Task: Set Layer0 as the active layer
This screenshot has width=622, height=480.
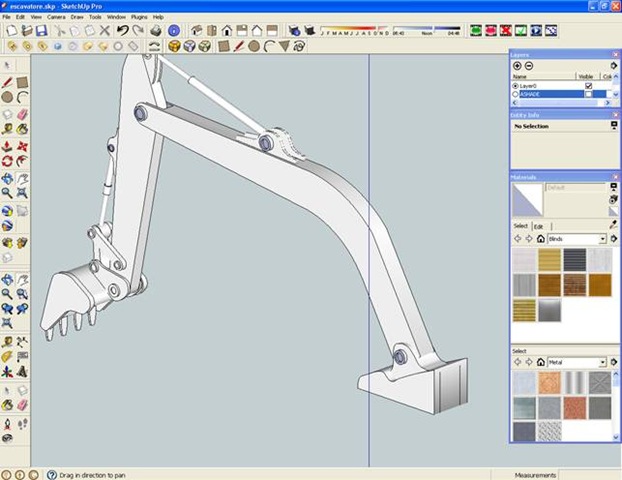Action: [515, 86]
